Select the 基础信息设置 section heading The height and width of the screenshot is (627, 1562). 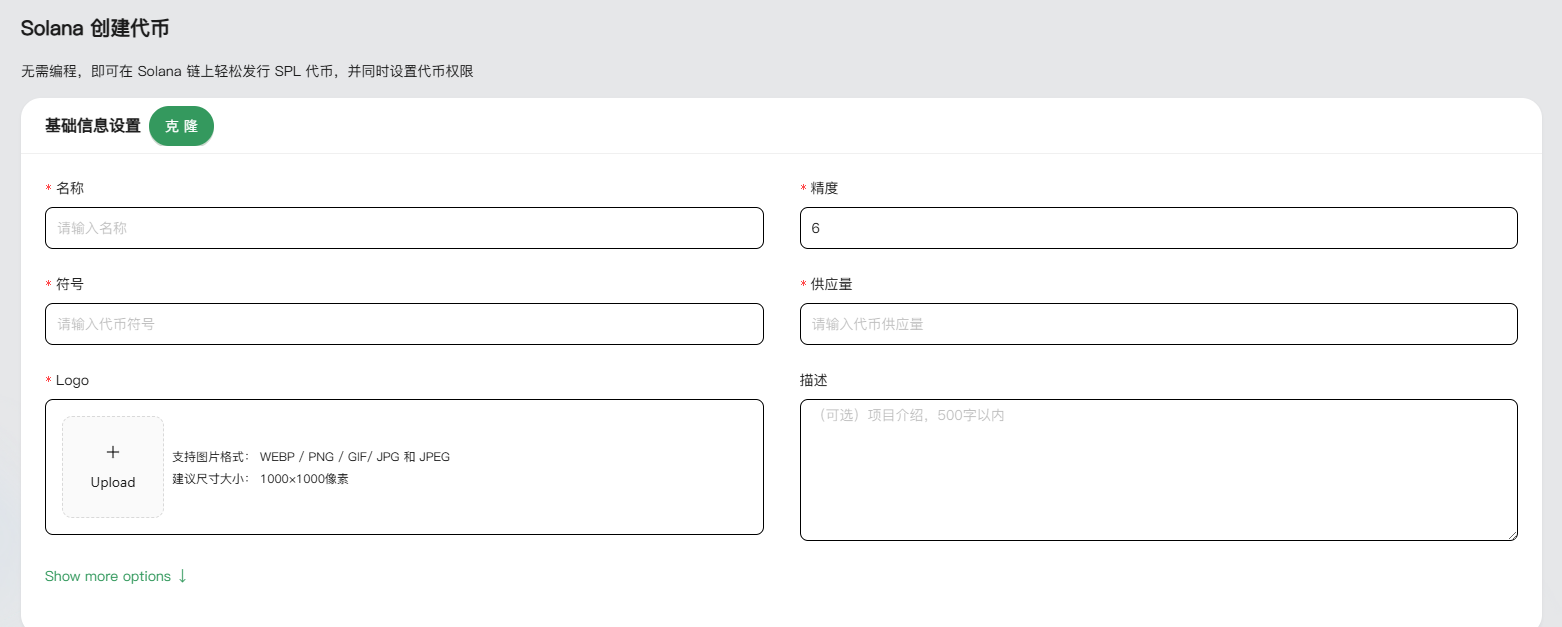point(93,126)
